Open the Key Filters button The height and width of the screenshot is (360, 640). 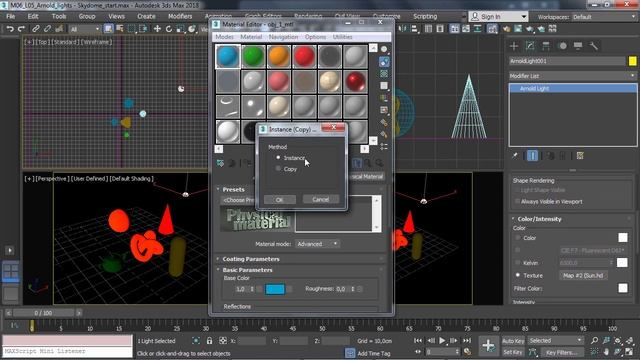point(562,352)
